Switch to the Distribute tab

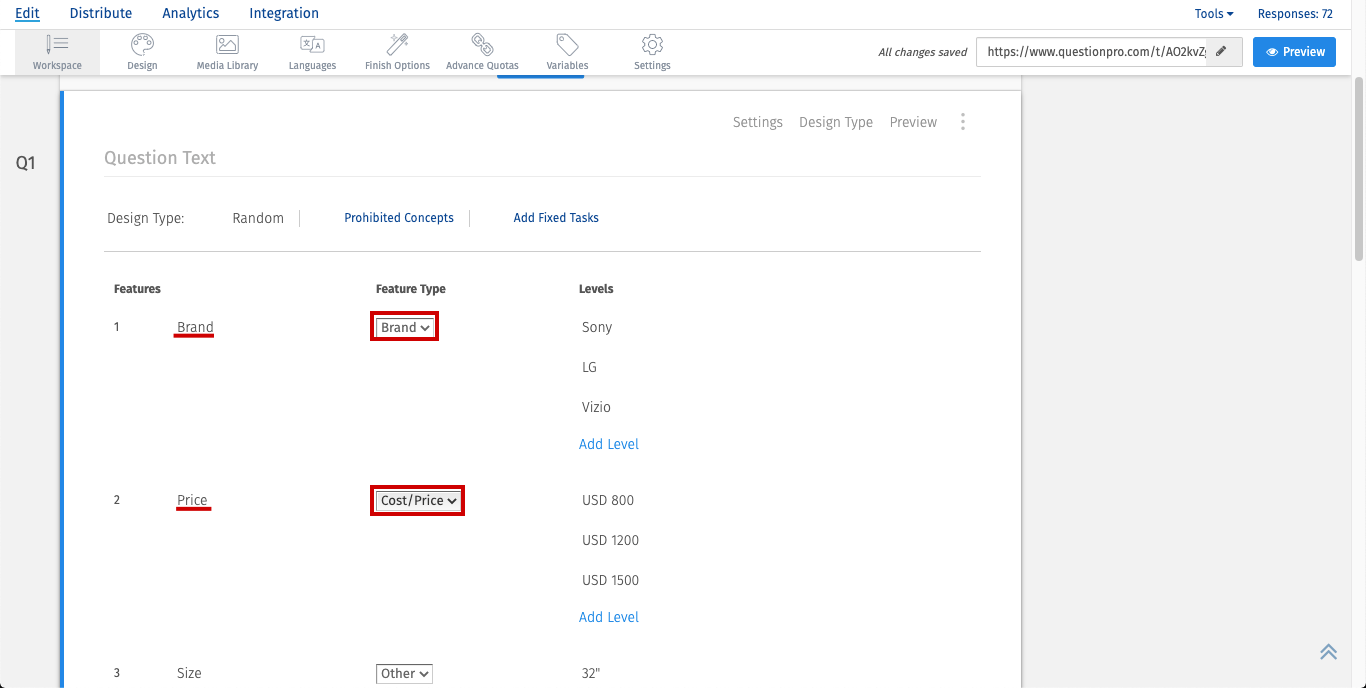[x=101, y=13]
